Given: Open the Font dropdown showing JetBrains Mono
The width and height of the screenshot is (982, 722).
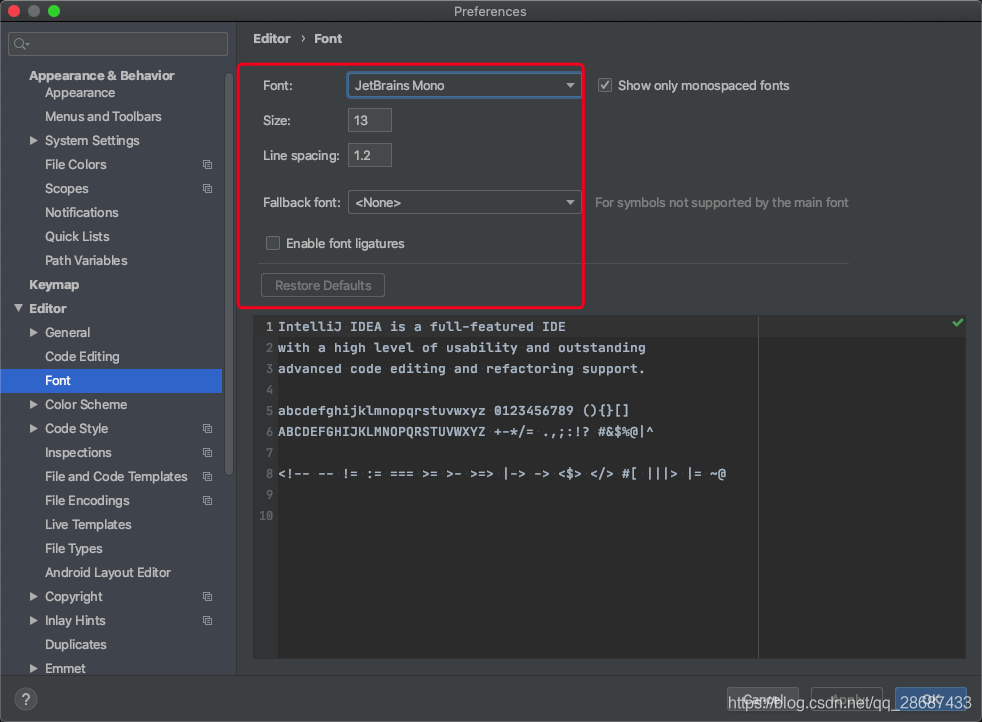Looking at the screenshot, I should click(x=463, y=86).
